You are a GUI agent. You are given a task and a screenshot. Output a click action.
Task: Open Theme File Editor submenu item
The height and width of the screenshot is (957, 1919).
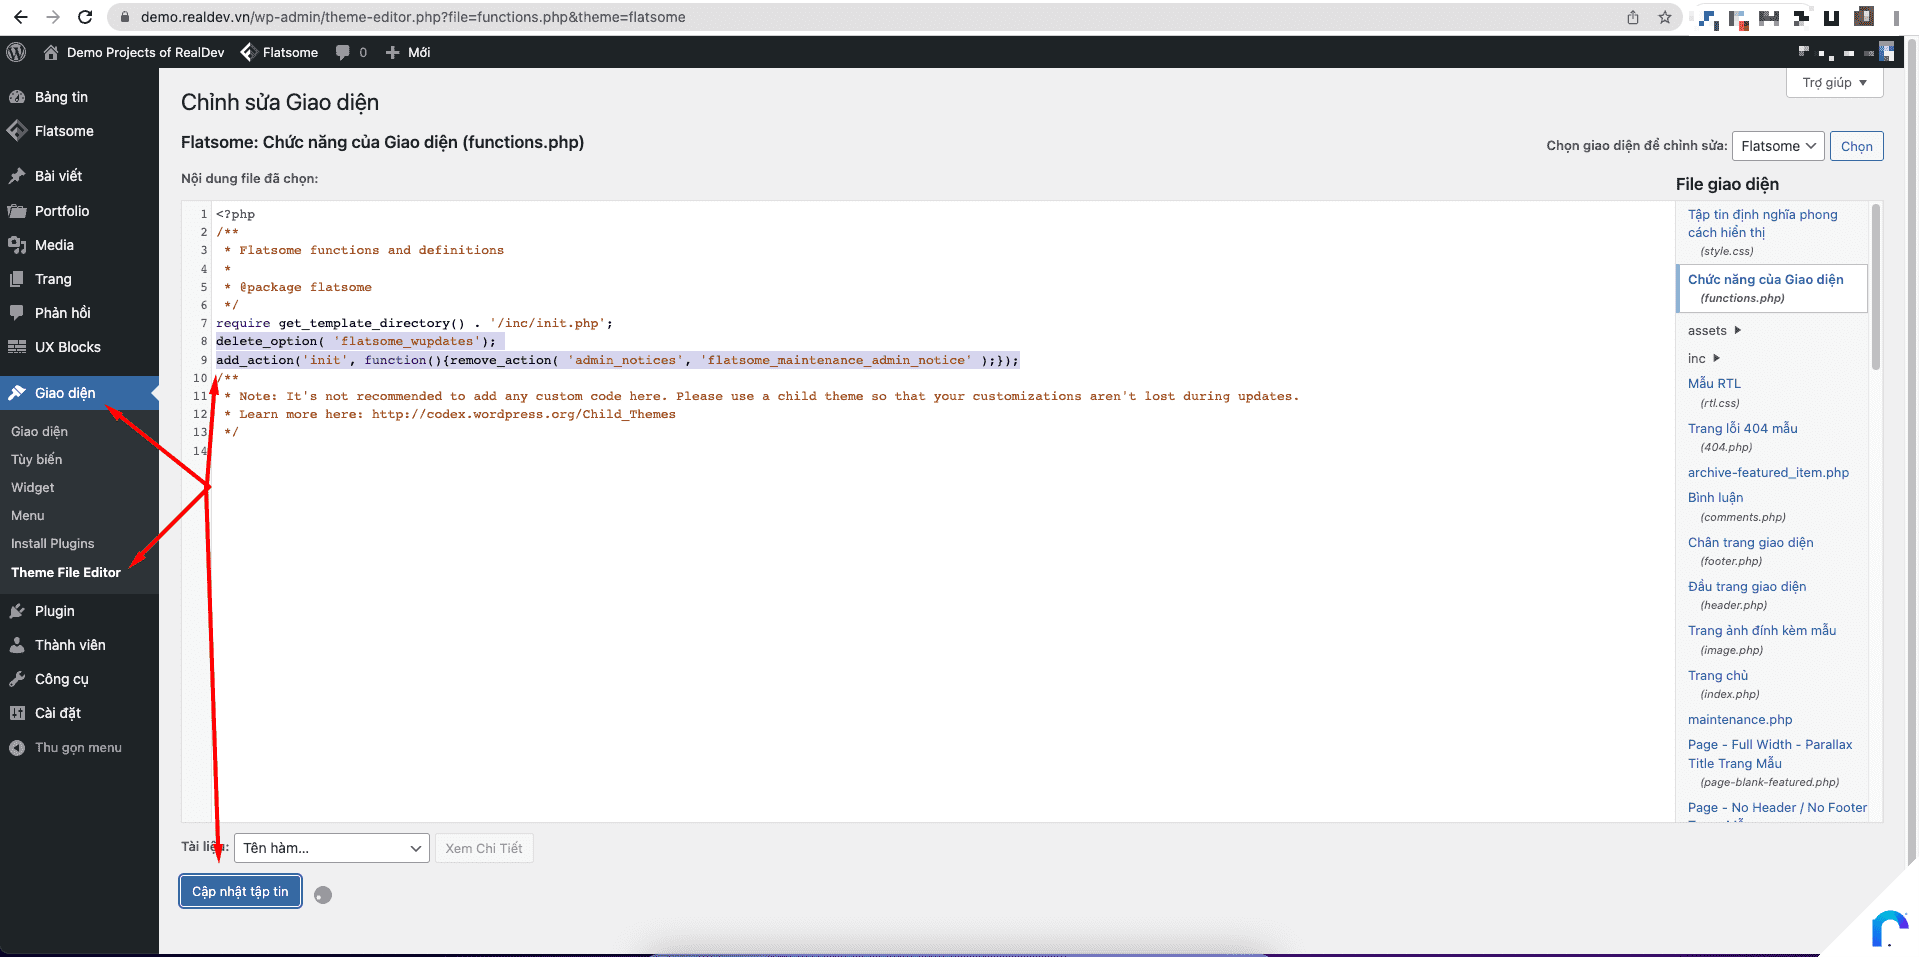[66, 572]
